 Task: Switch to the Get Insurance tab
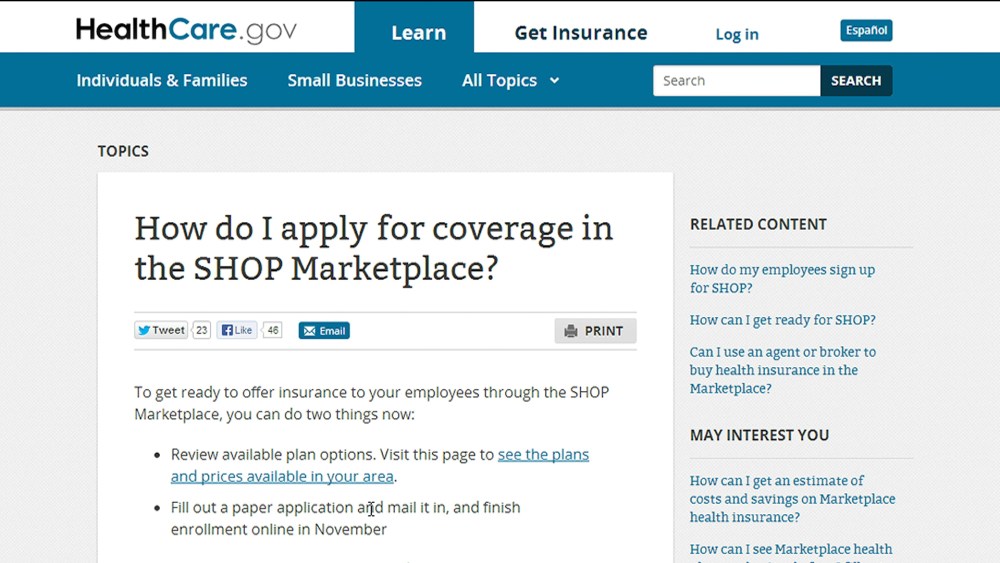tap(580, 33)
